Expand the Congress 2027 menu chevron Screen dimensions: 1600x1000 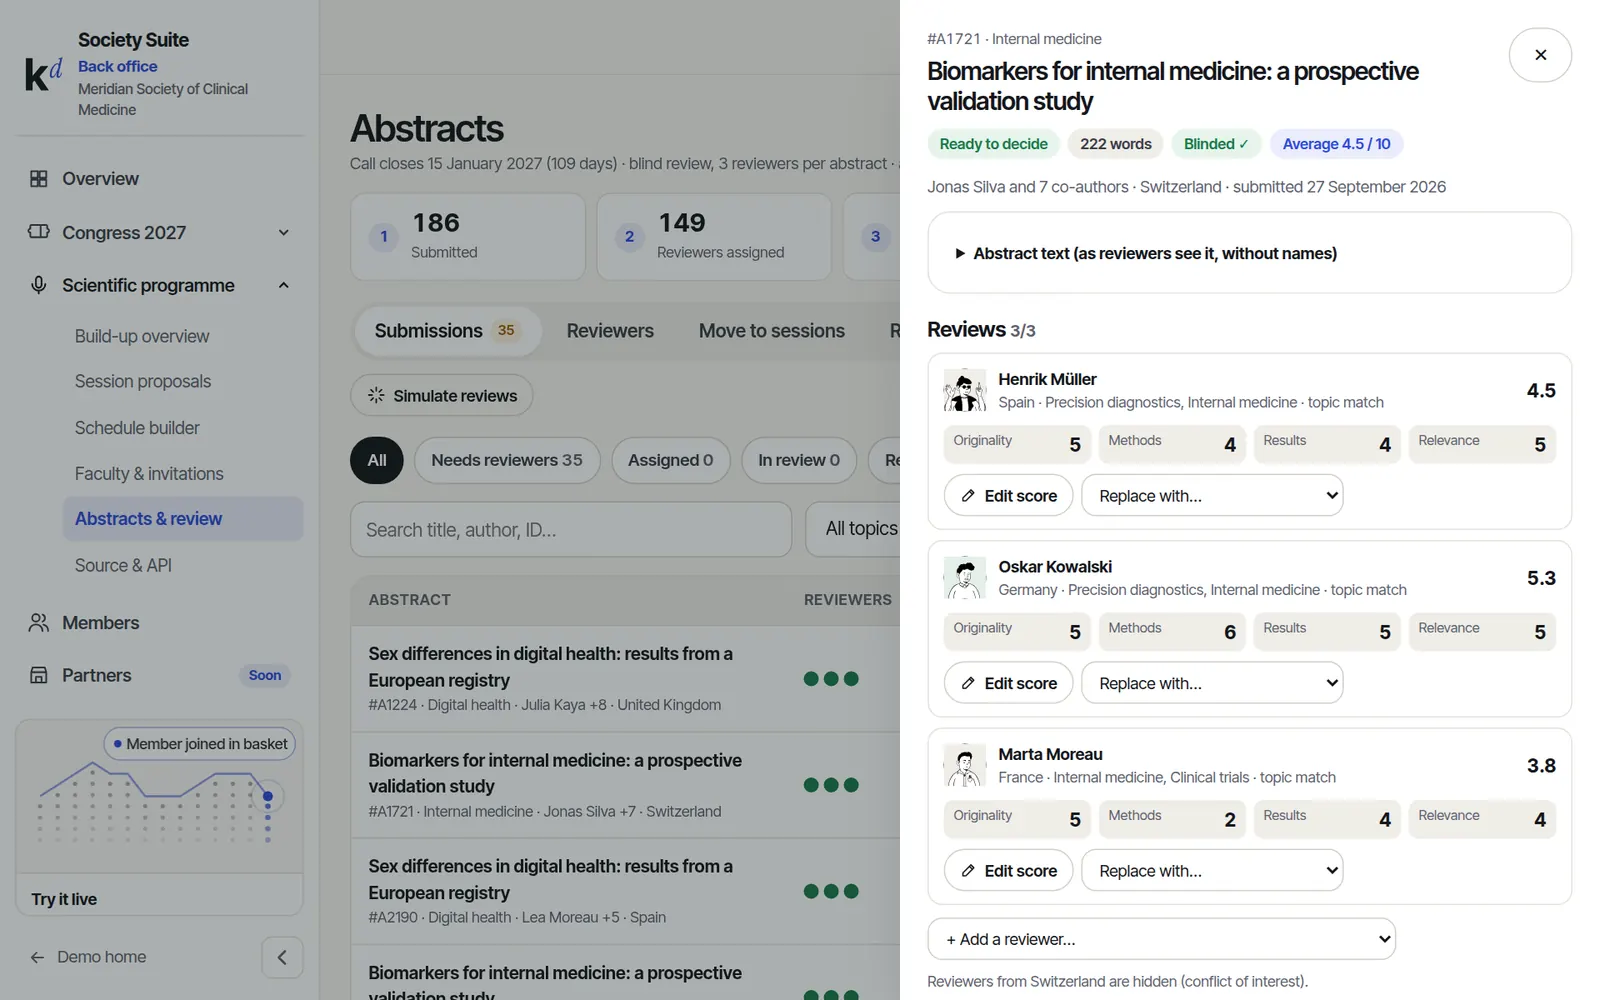(x=284, y=232)
